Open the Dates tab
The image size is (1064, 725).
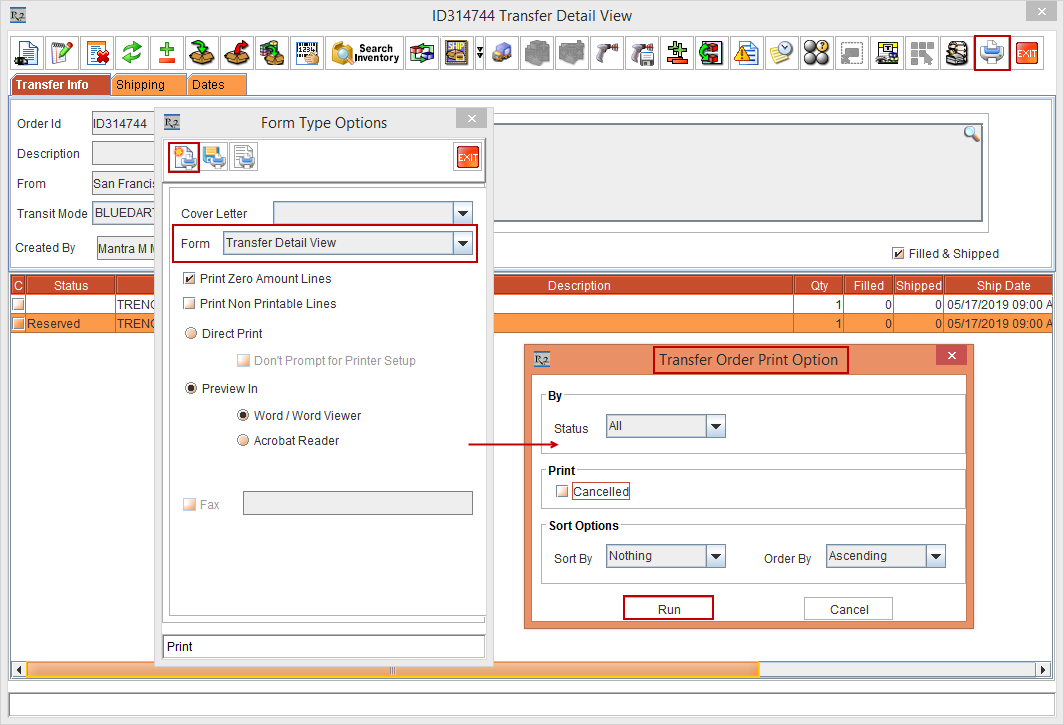pos(215,85)
